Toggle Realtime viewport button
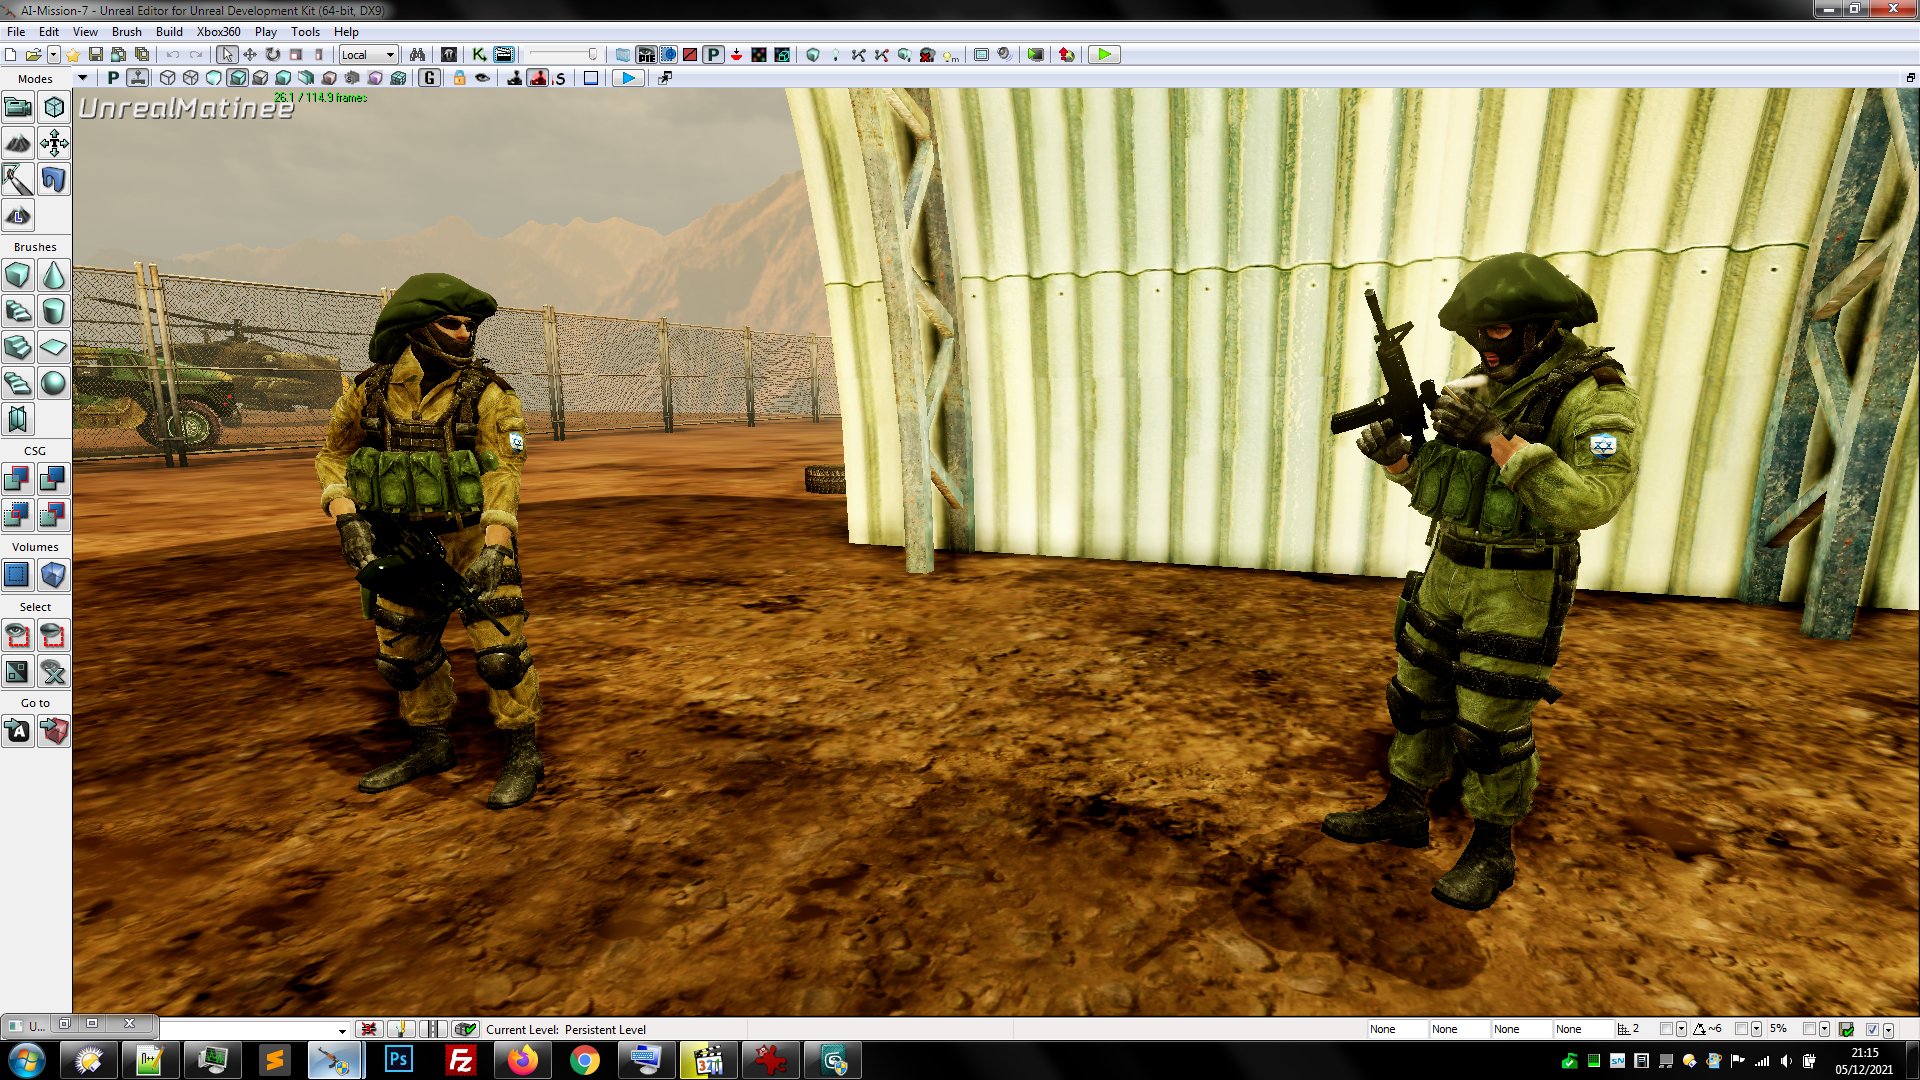Viewport: 1920px width, 1080px height. (138, 78)
